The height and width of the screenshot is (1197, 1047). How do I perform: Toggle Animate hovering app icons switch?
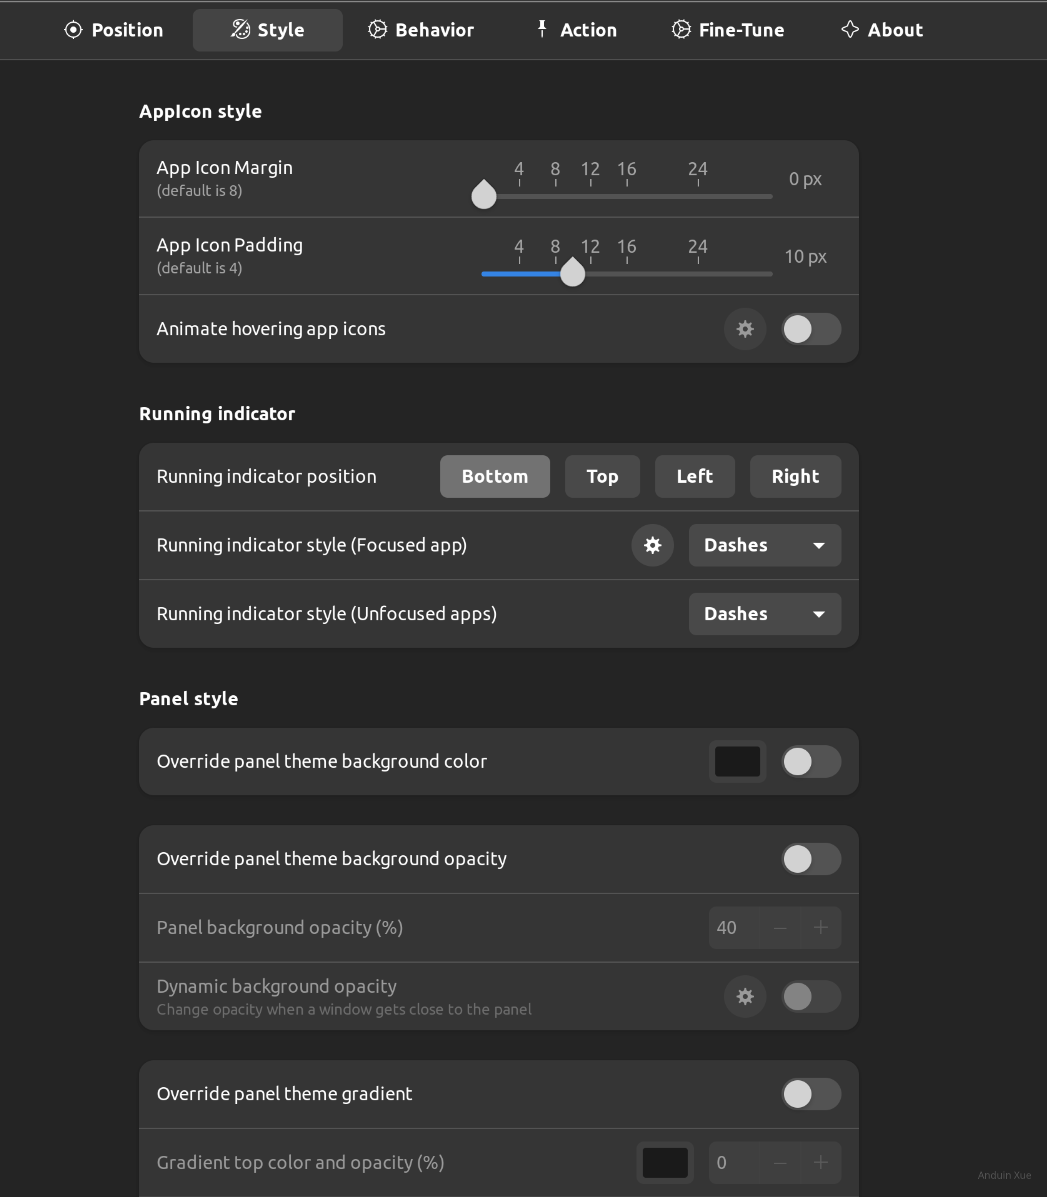coord(810,329)
